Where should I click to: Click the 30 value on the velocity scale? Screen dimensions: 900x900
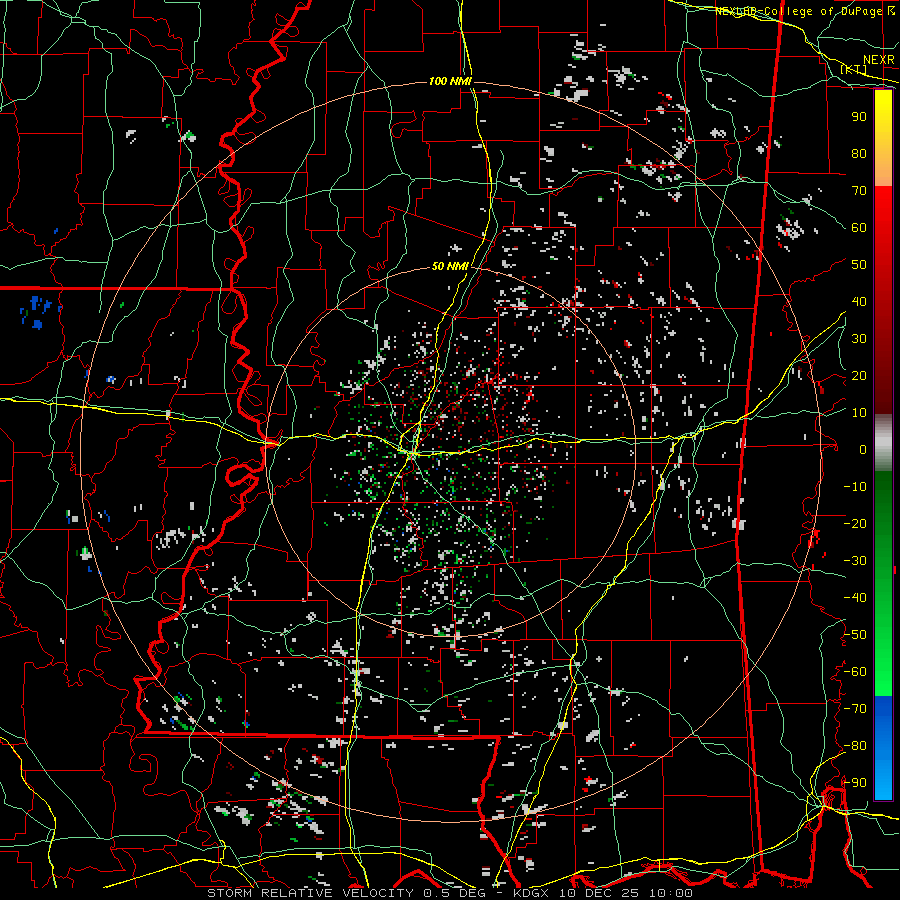pyautogui.click(x=859, y=339)
